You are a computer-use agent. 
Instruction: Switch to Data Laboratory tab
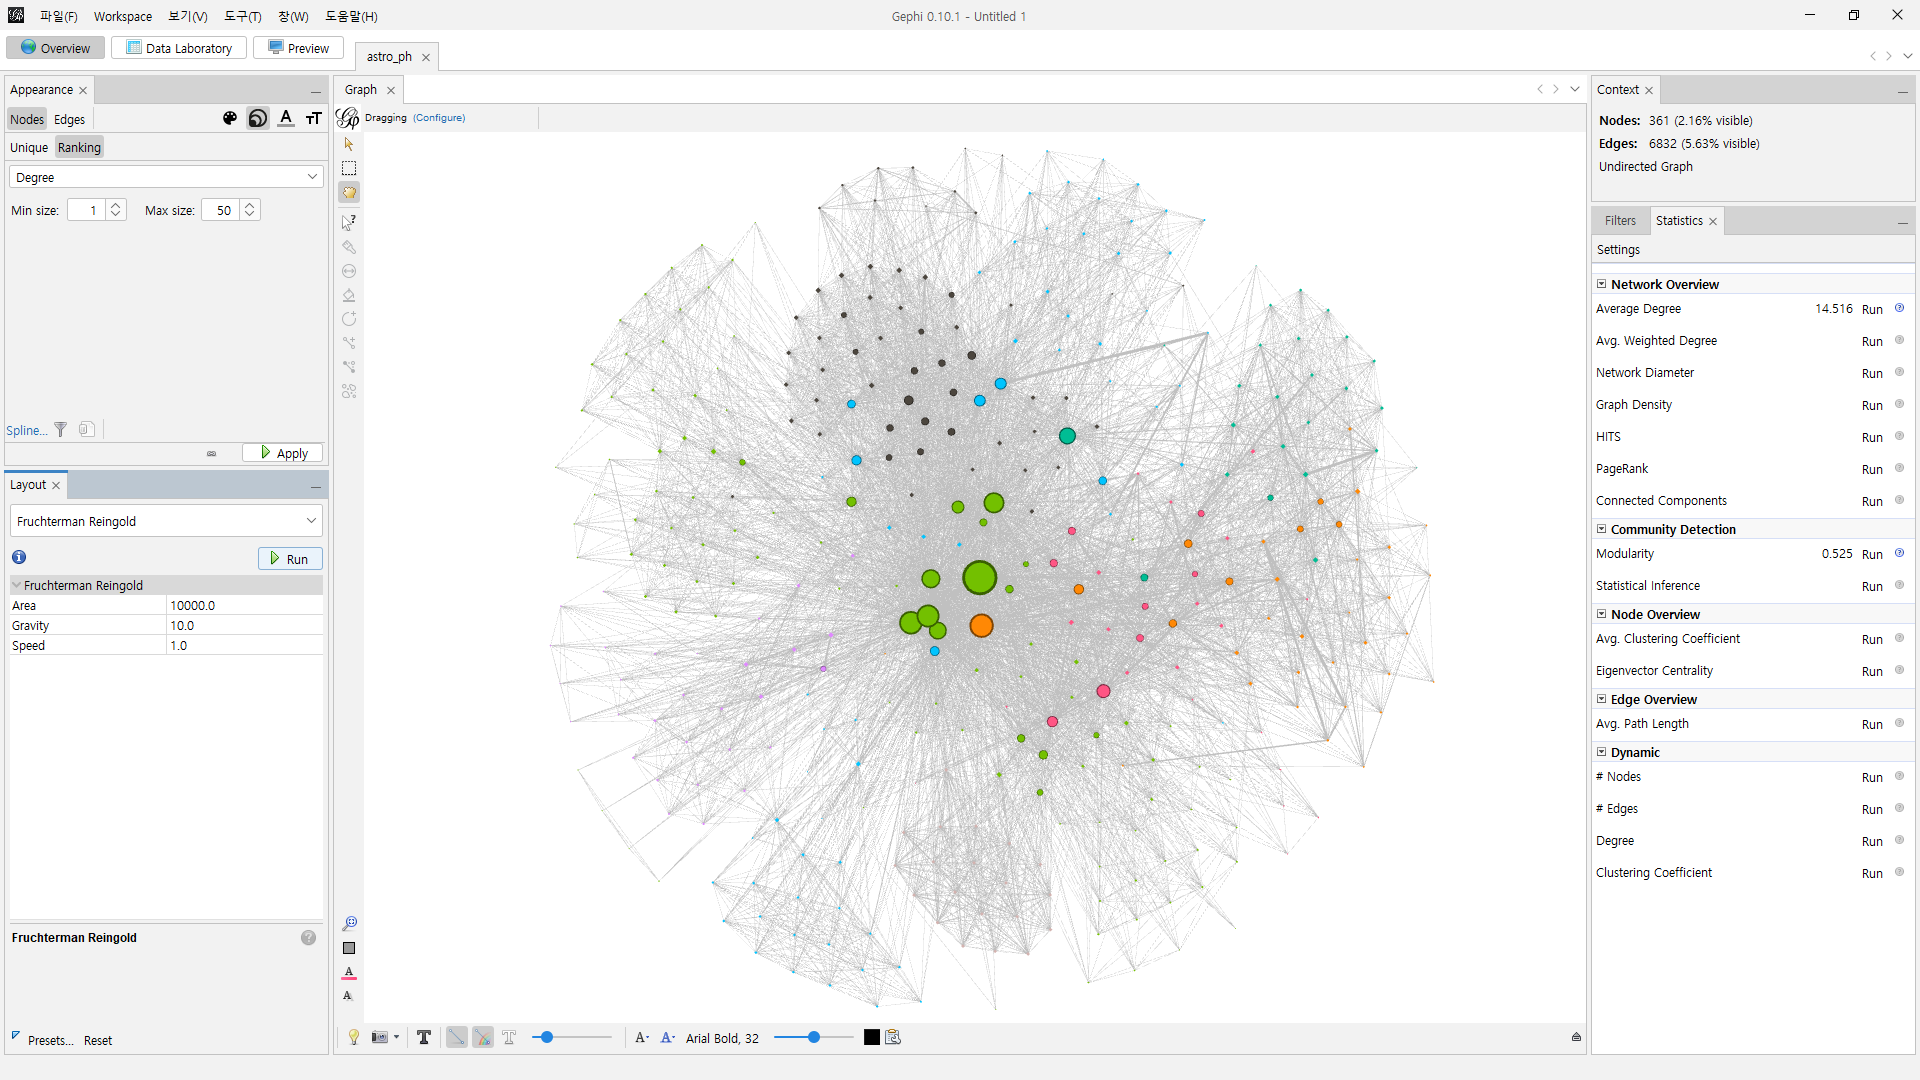click(179, 48)
